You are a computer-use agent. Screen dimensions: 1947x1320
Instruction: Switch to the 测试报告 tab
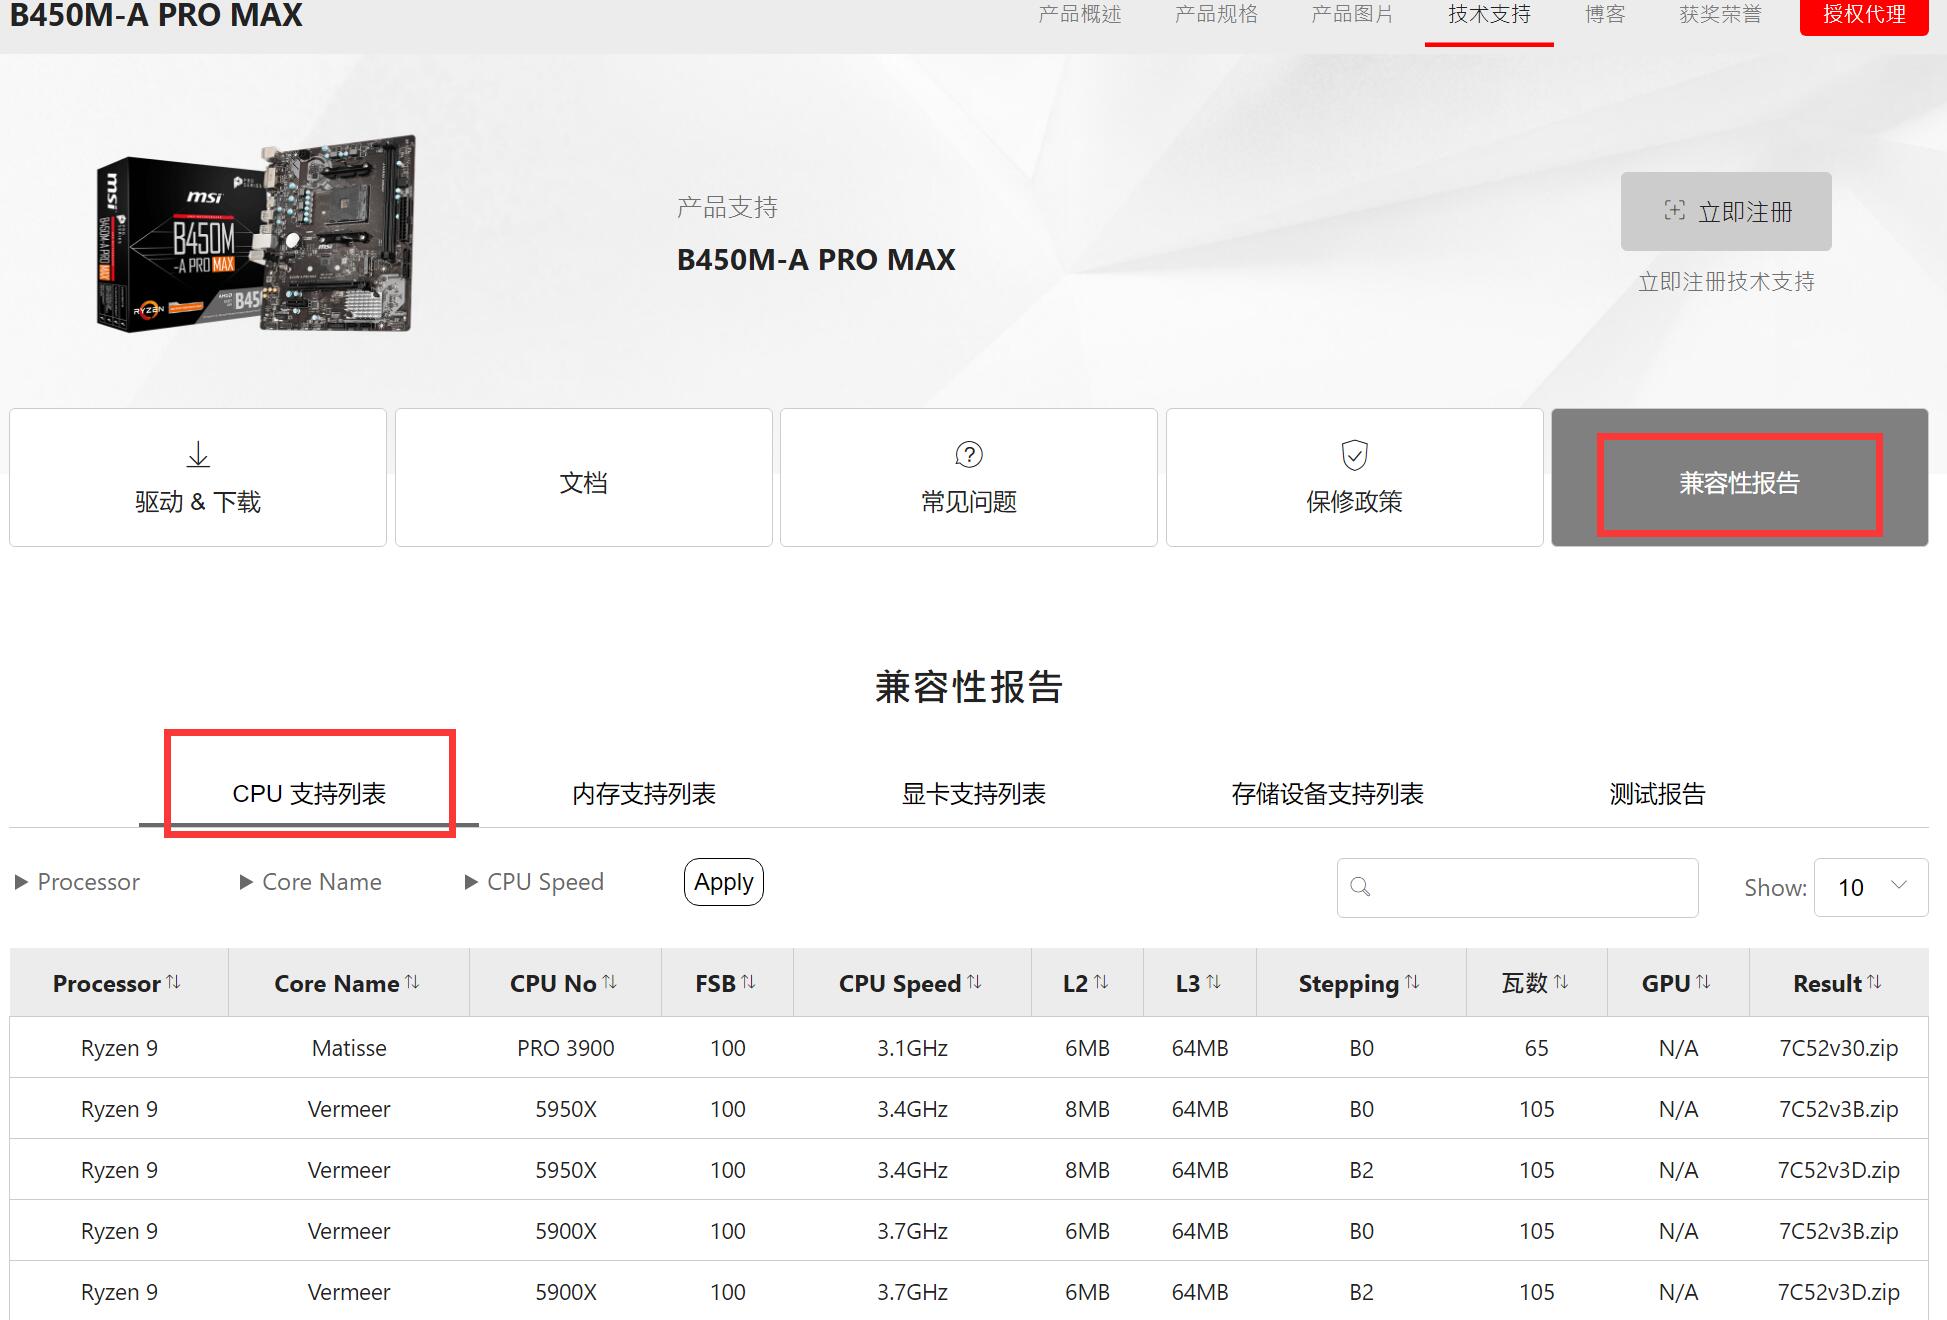tap(1657, 793)
